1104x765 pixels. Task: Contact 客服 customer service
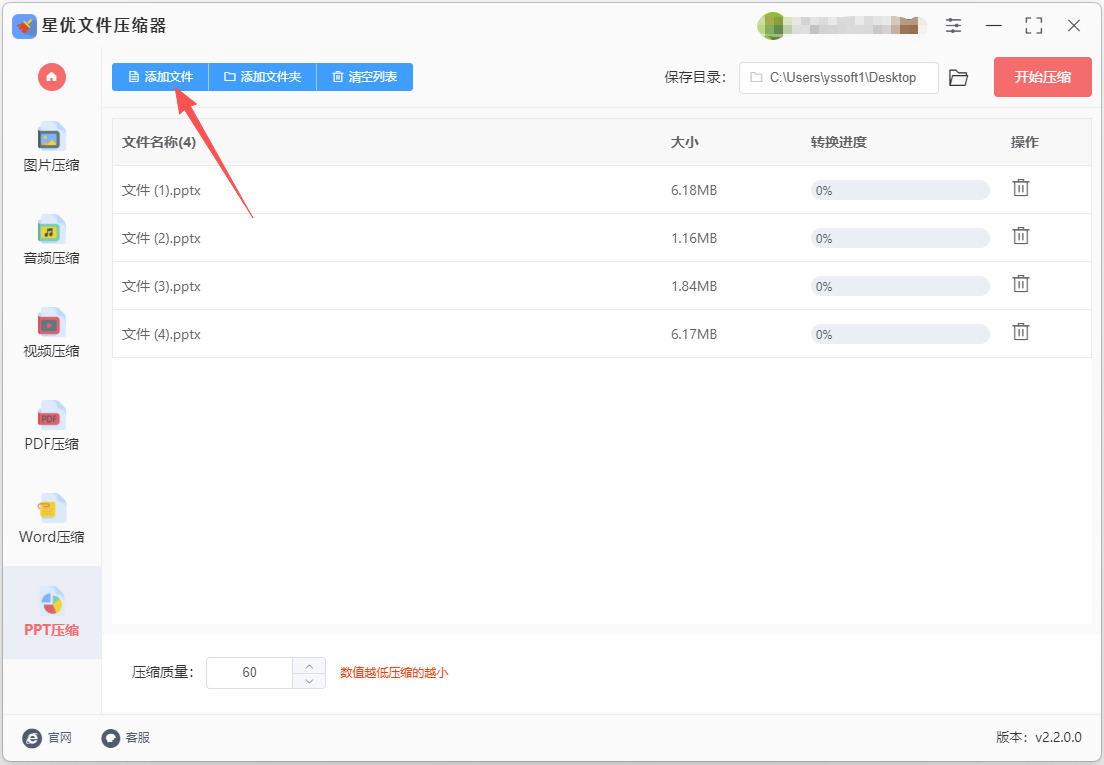pos(126,738)
